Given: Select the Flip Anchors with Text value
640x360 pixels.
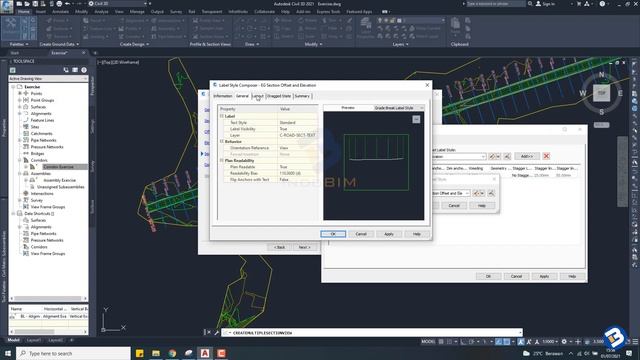Looking at the screenshot, I should [x=298, y=180].
